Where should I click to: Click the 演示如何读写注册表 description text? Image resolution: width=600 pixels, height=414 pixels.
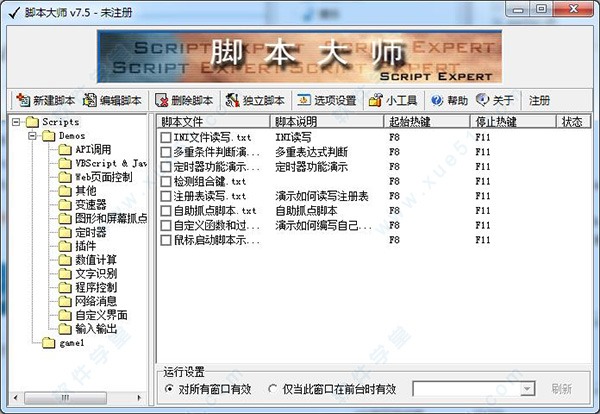click(322, 196)
